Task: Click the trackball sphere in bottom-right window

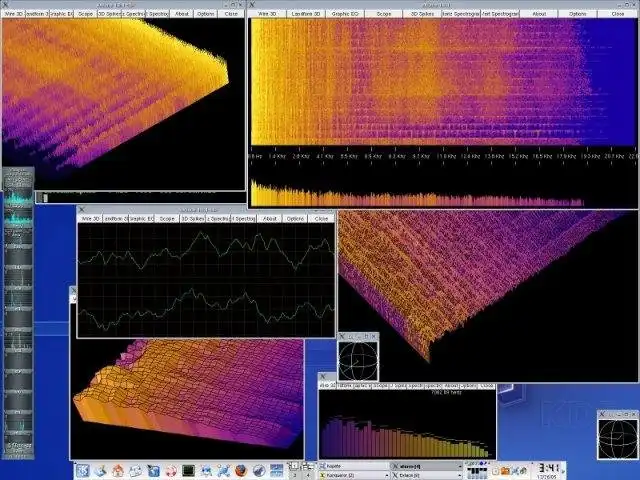Action: point(617,439)
